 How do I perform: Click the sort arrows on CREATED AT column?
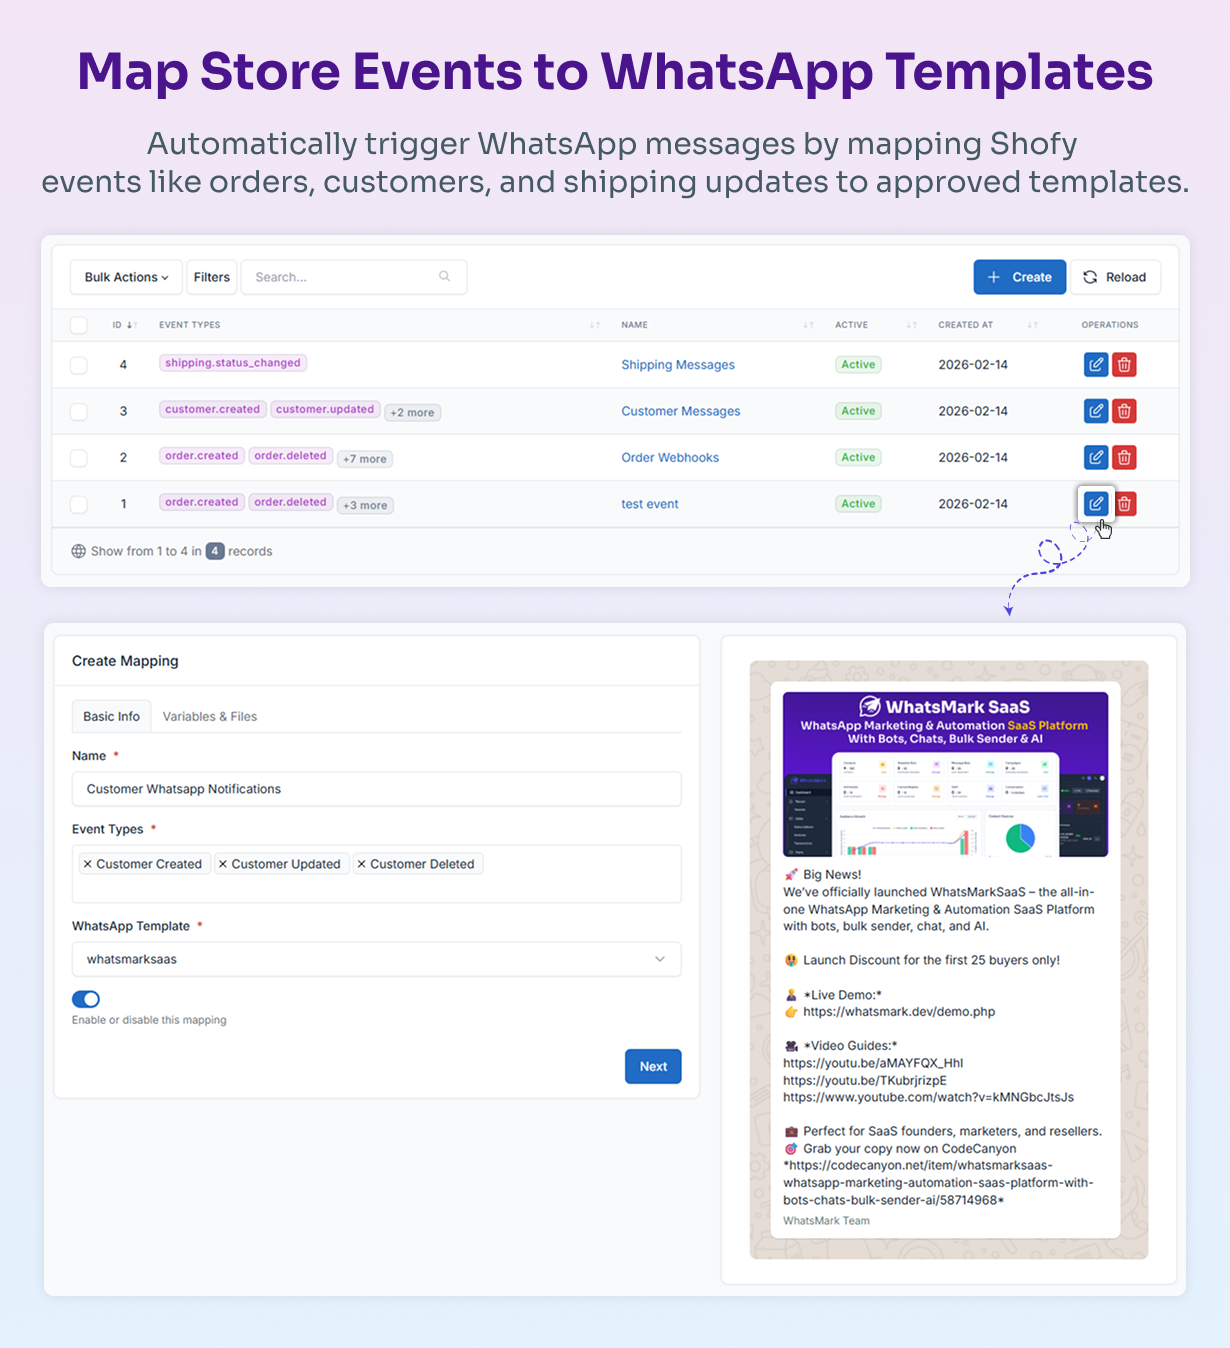pos(1032,325)
